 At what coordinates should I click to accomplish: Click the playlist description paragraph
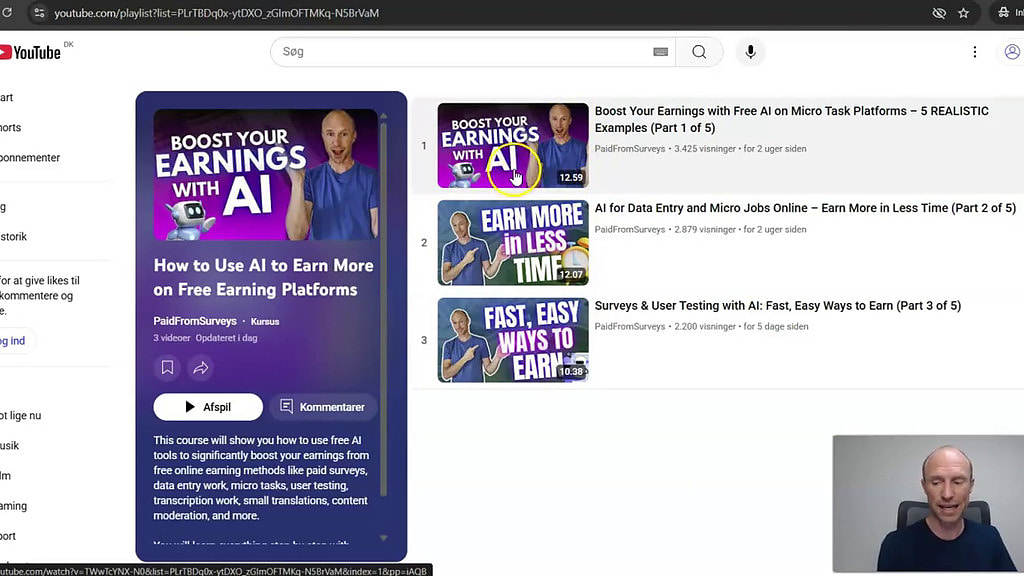[261, 477]
